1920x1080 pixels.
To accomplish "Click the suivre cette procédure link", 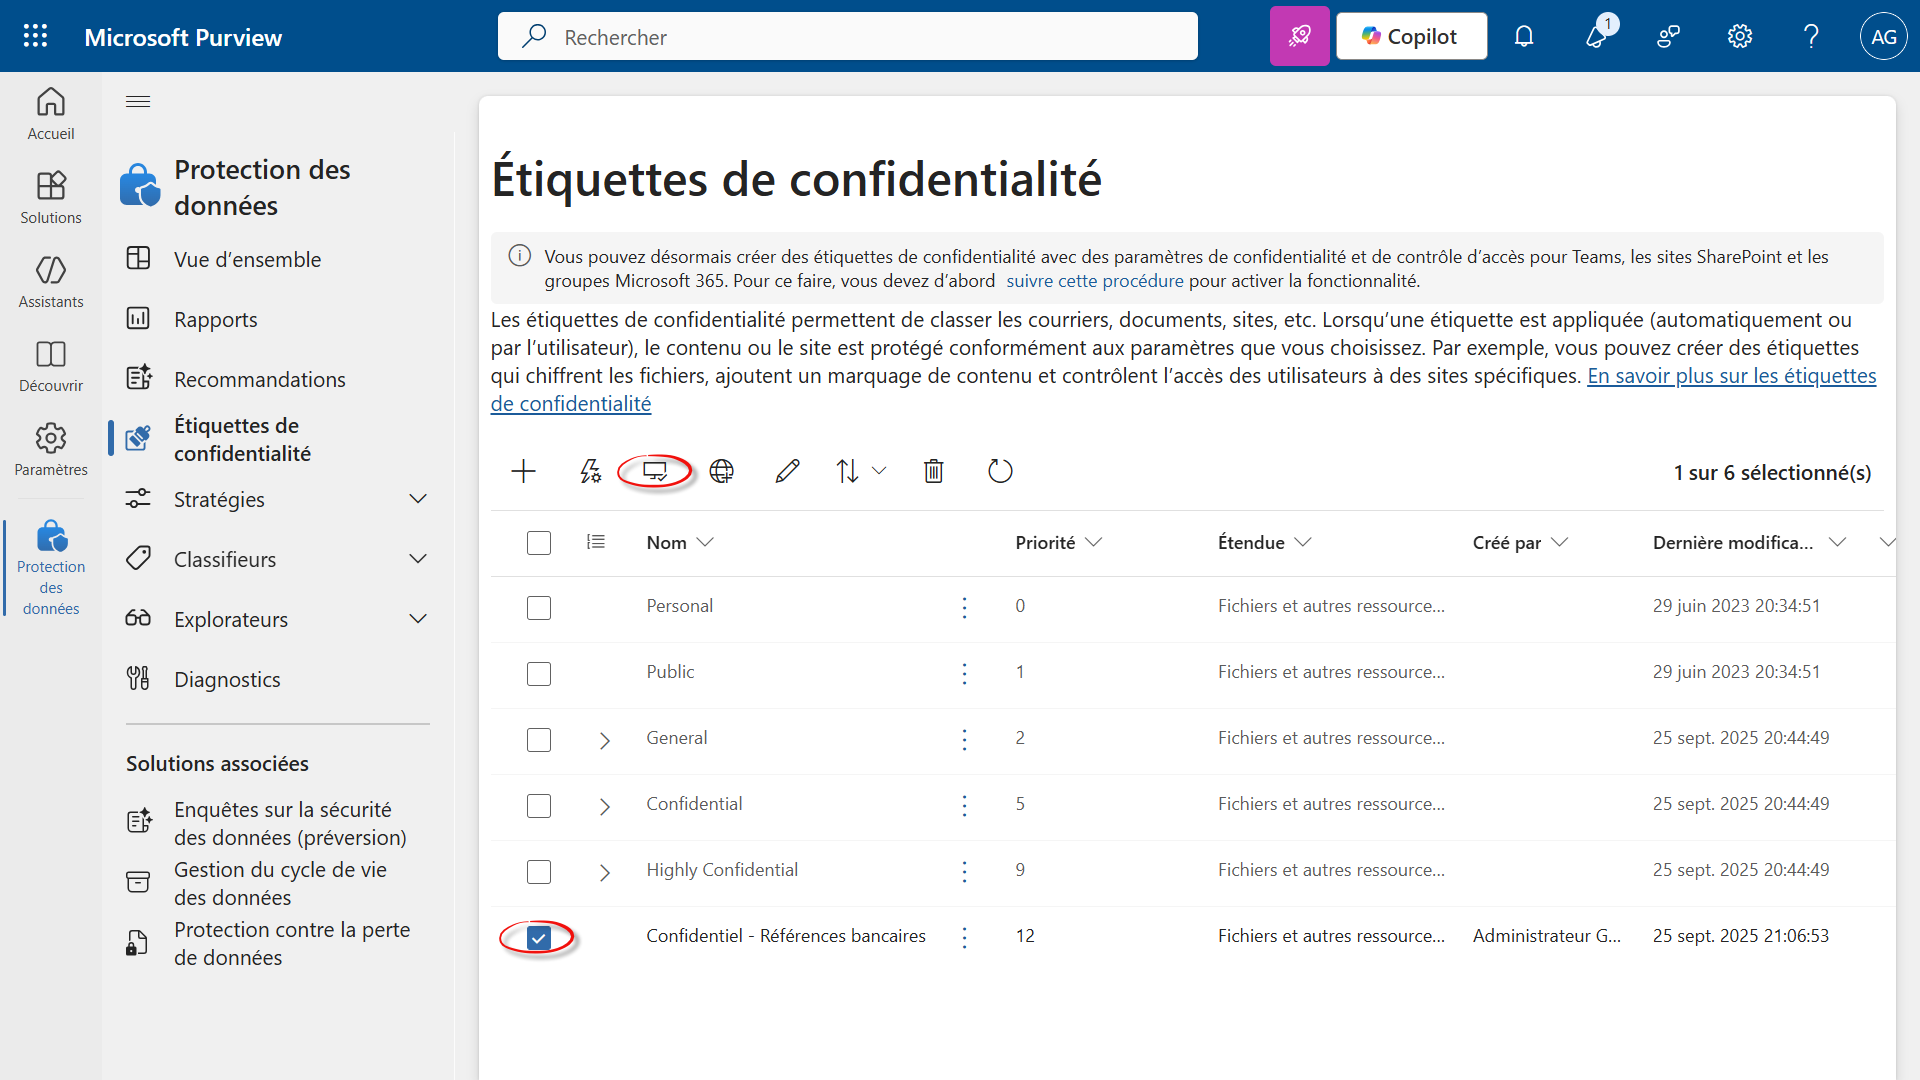I will coord(1094,281).
